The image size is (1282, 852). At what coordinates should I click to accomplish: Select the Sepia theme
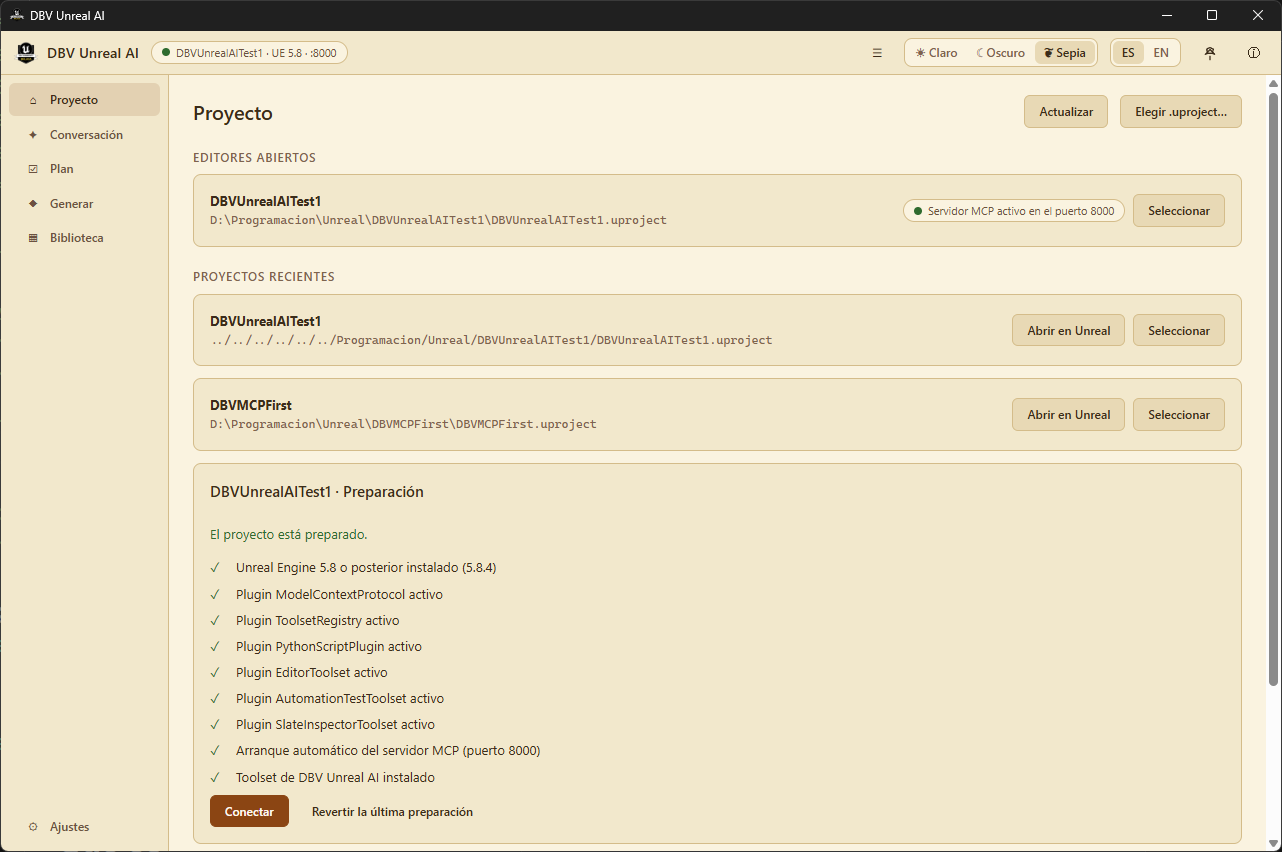coord(1065,53)
